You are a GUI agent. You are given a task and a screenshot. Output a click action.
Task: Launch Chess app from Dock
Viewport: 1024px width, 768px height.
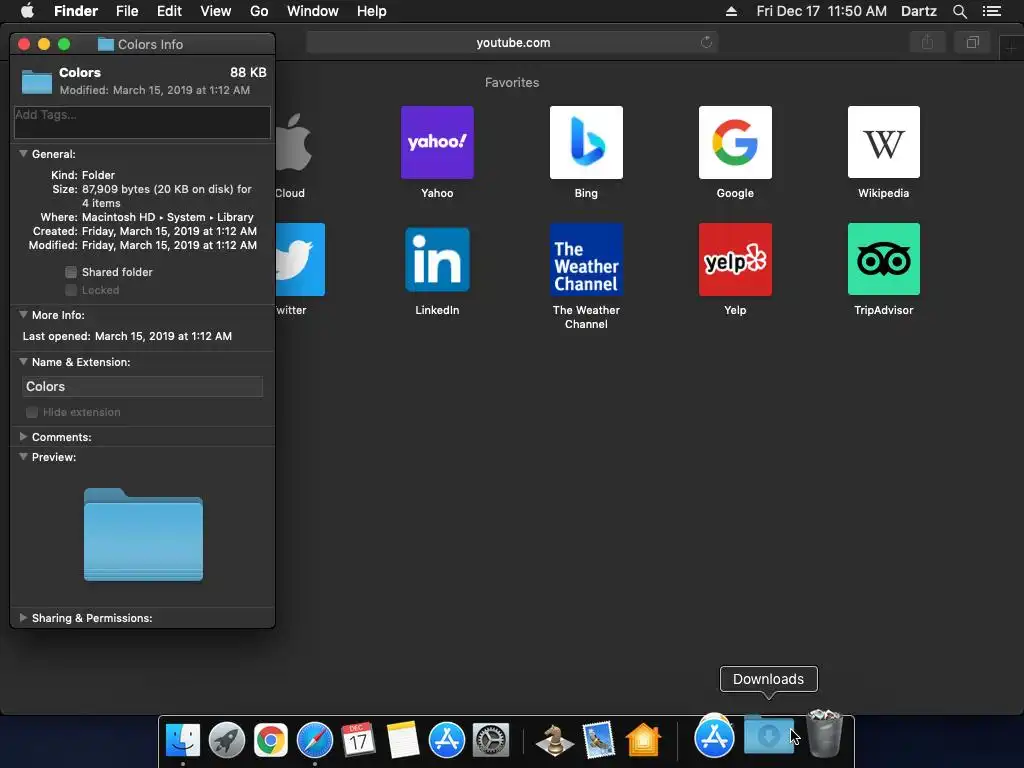(x=554, y=741)
